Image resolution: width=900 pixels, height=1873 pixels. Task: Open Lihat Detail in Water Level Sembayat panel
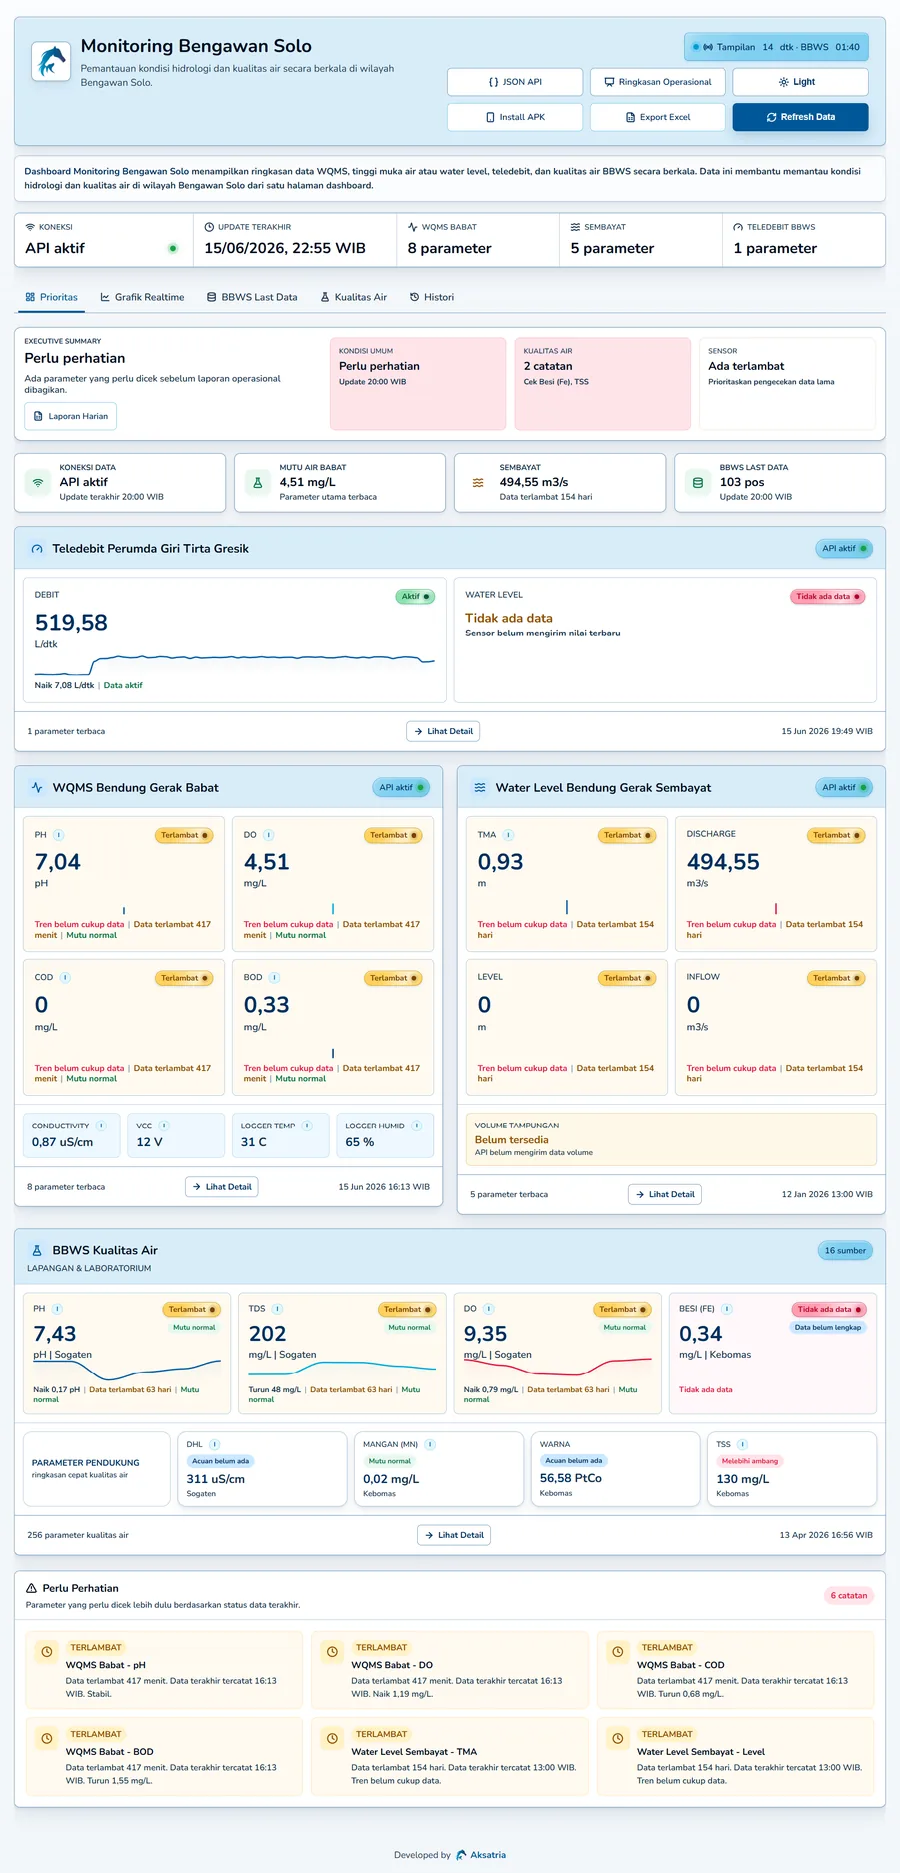click(665, 1194)
